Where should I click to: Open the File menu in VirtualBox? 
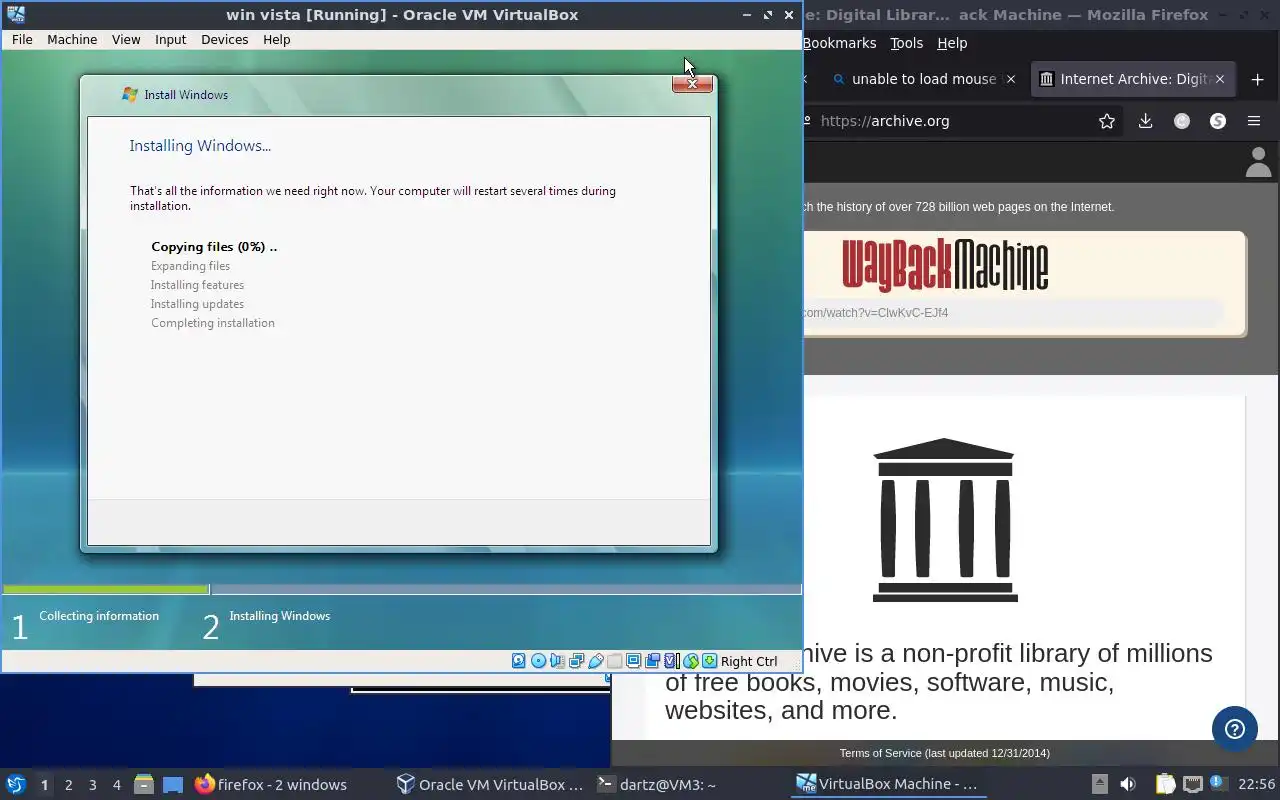coord(22,39)
